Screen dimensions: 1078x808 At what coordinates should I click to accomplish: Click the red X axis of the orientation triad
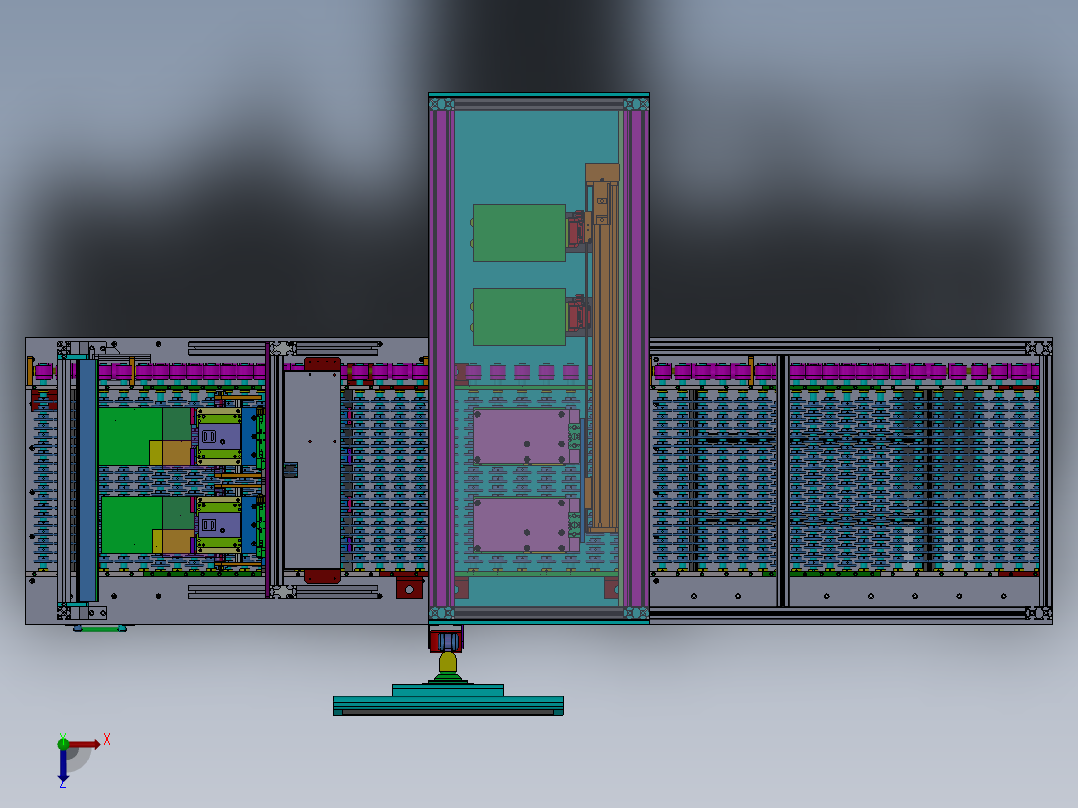[x=84, y=744]
